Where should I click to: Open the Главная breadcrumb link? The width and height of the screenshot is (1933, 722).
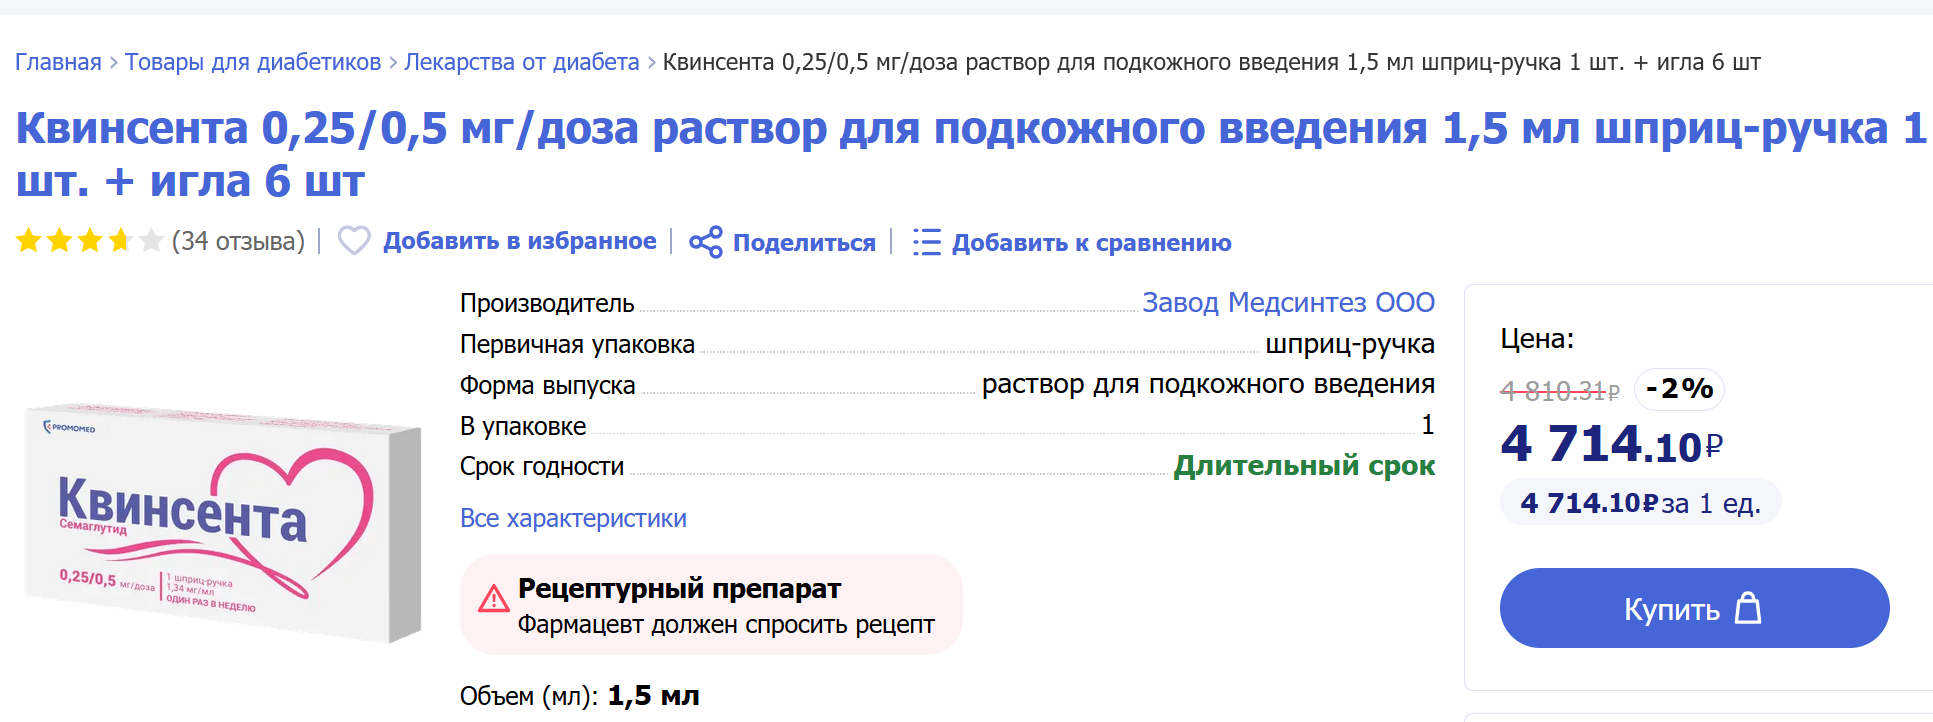pyautogui.click(x=58, y=62)
